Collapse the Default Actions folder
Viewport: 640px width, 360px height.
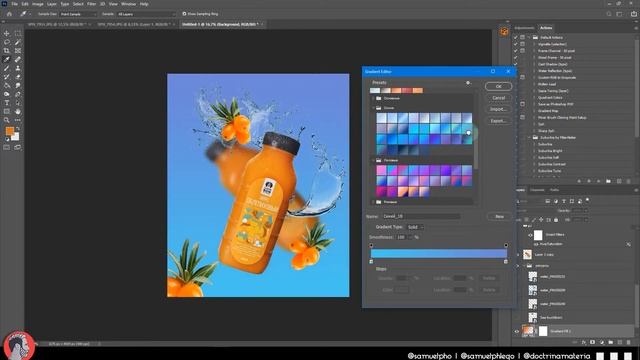tap(529, 37)
